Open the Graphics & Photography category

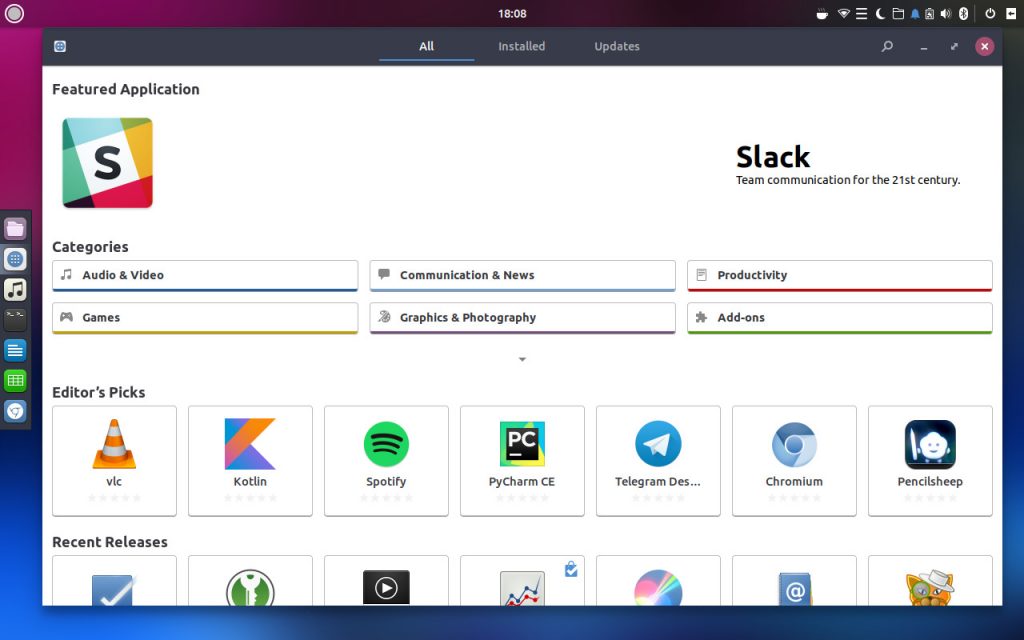[x=522, y=318]
